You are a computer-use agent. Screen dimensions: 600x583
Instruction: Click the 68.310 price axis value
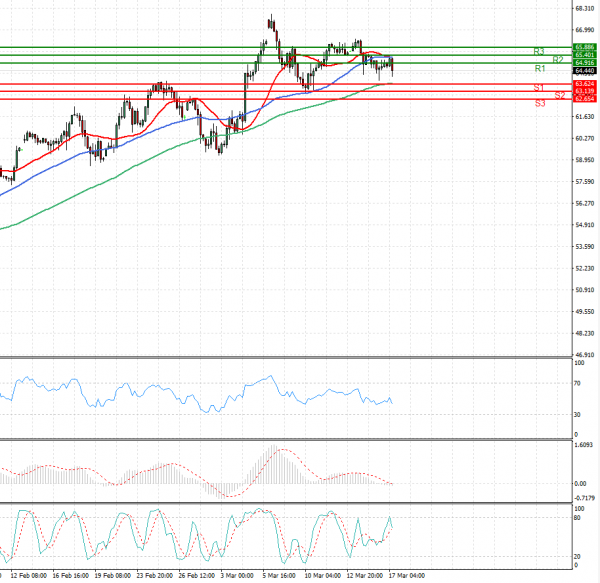(585, 8)
